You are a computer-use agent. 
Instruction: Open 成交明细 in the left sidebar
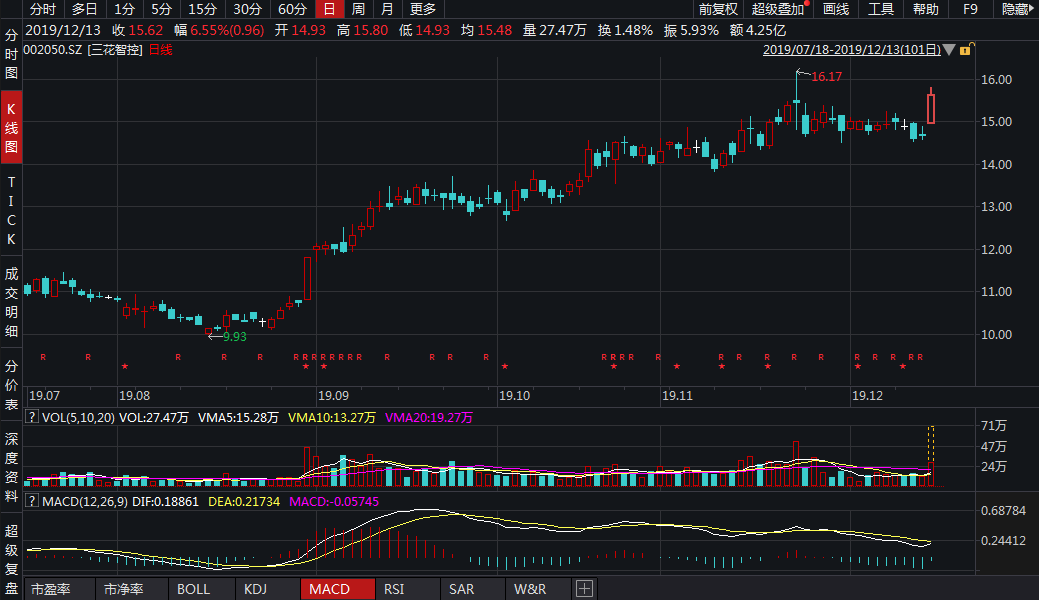pos(11,302)
